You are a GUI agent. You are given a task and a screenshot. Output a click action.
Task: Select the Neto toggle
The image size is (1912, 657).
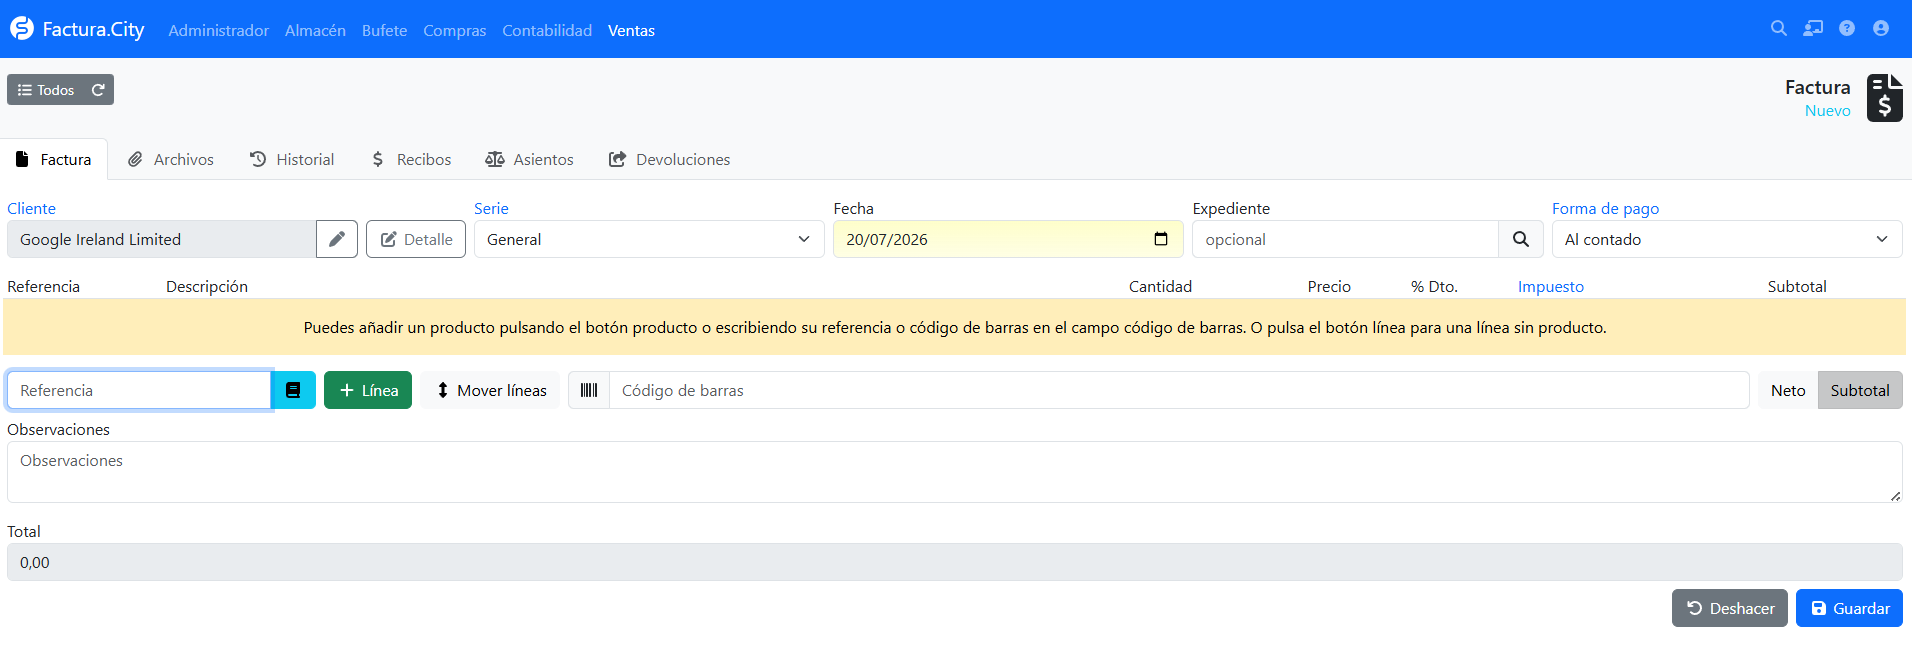click(x=1788, y=390)
